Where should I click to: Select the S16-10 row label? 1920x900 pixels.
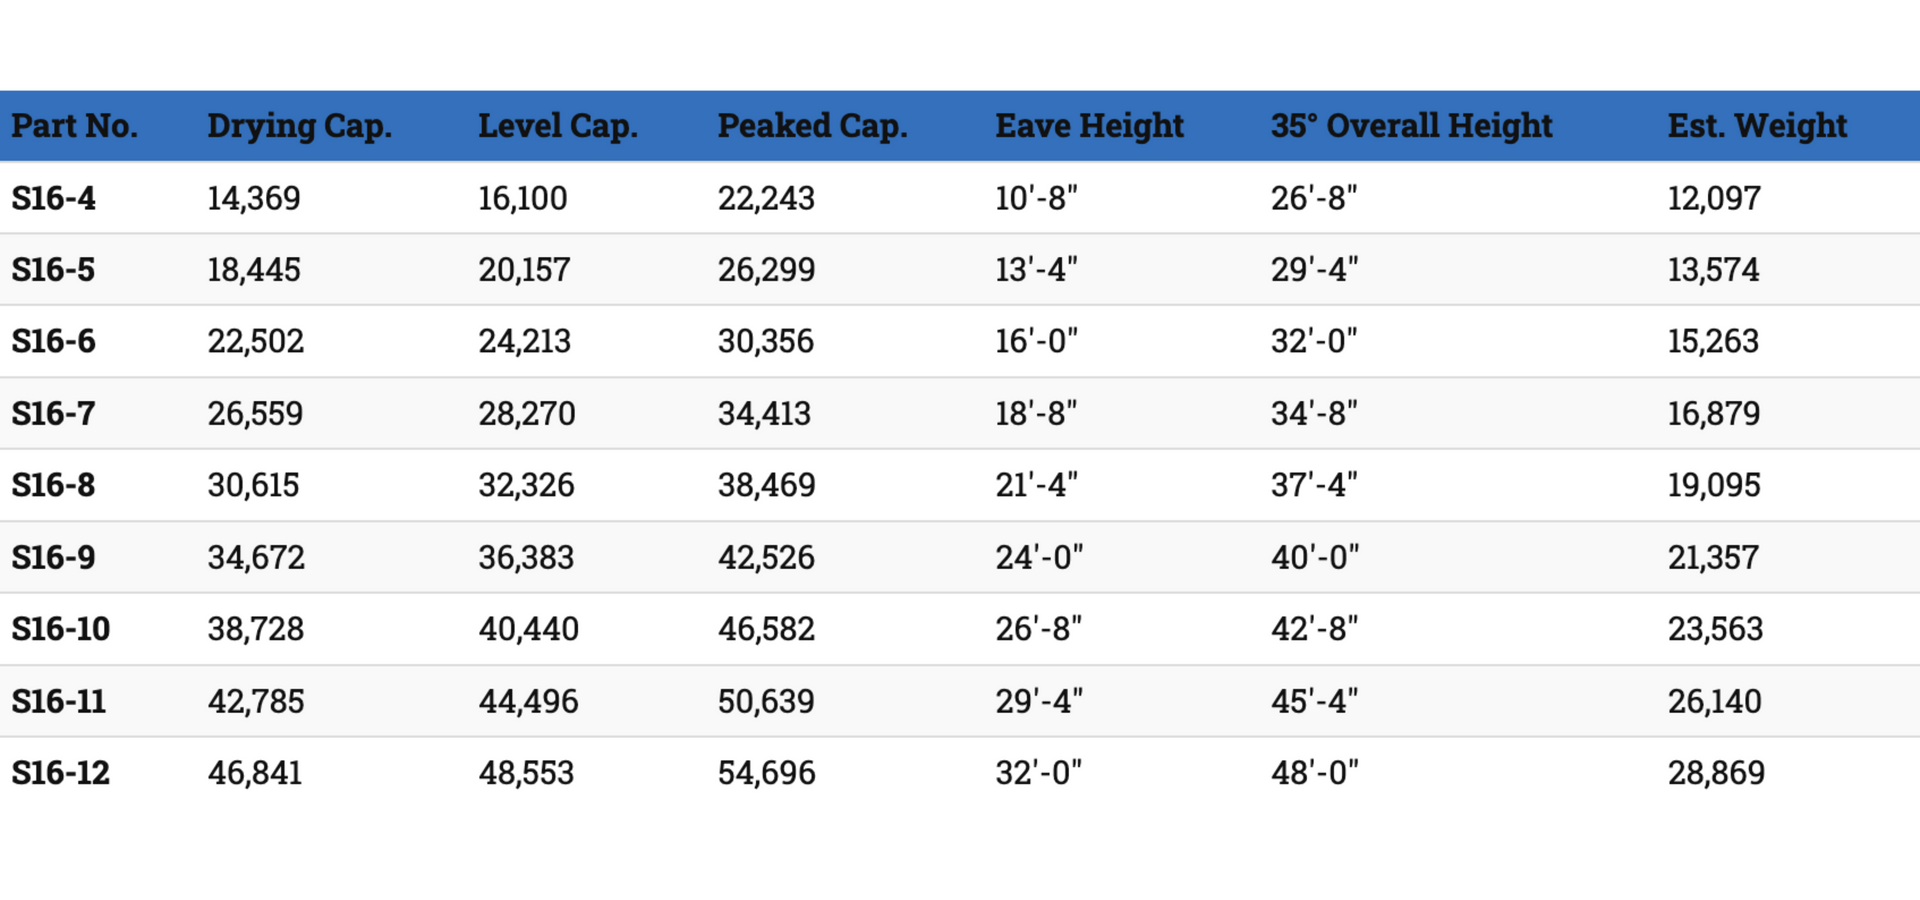[x=61, y=629]
